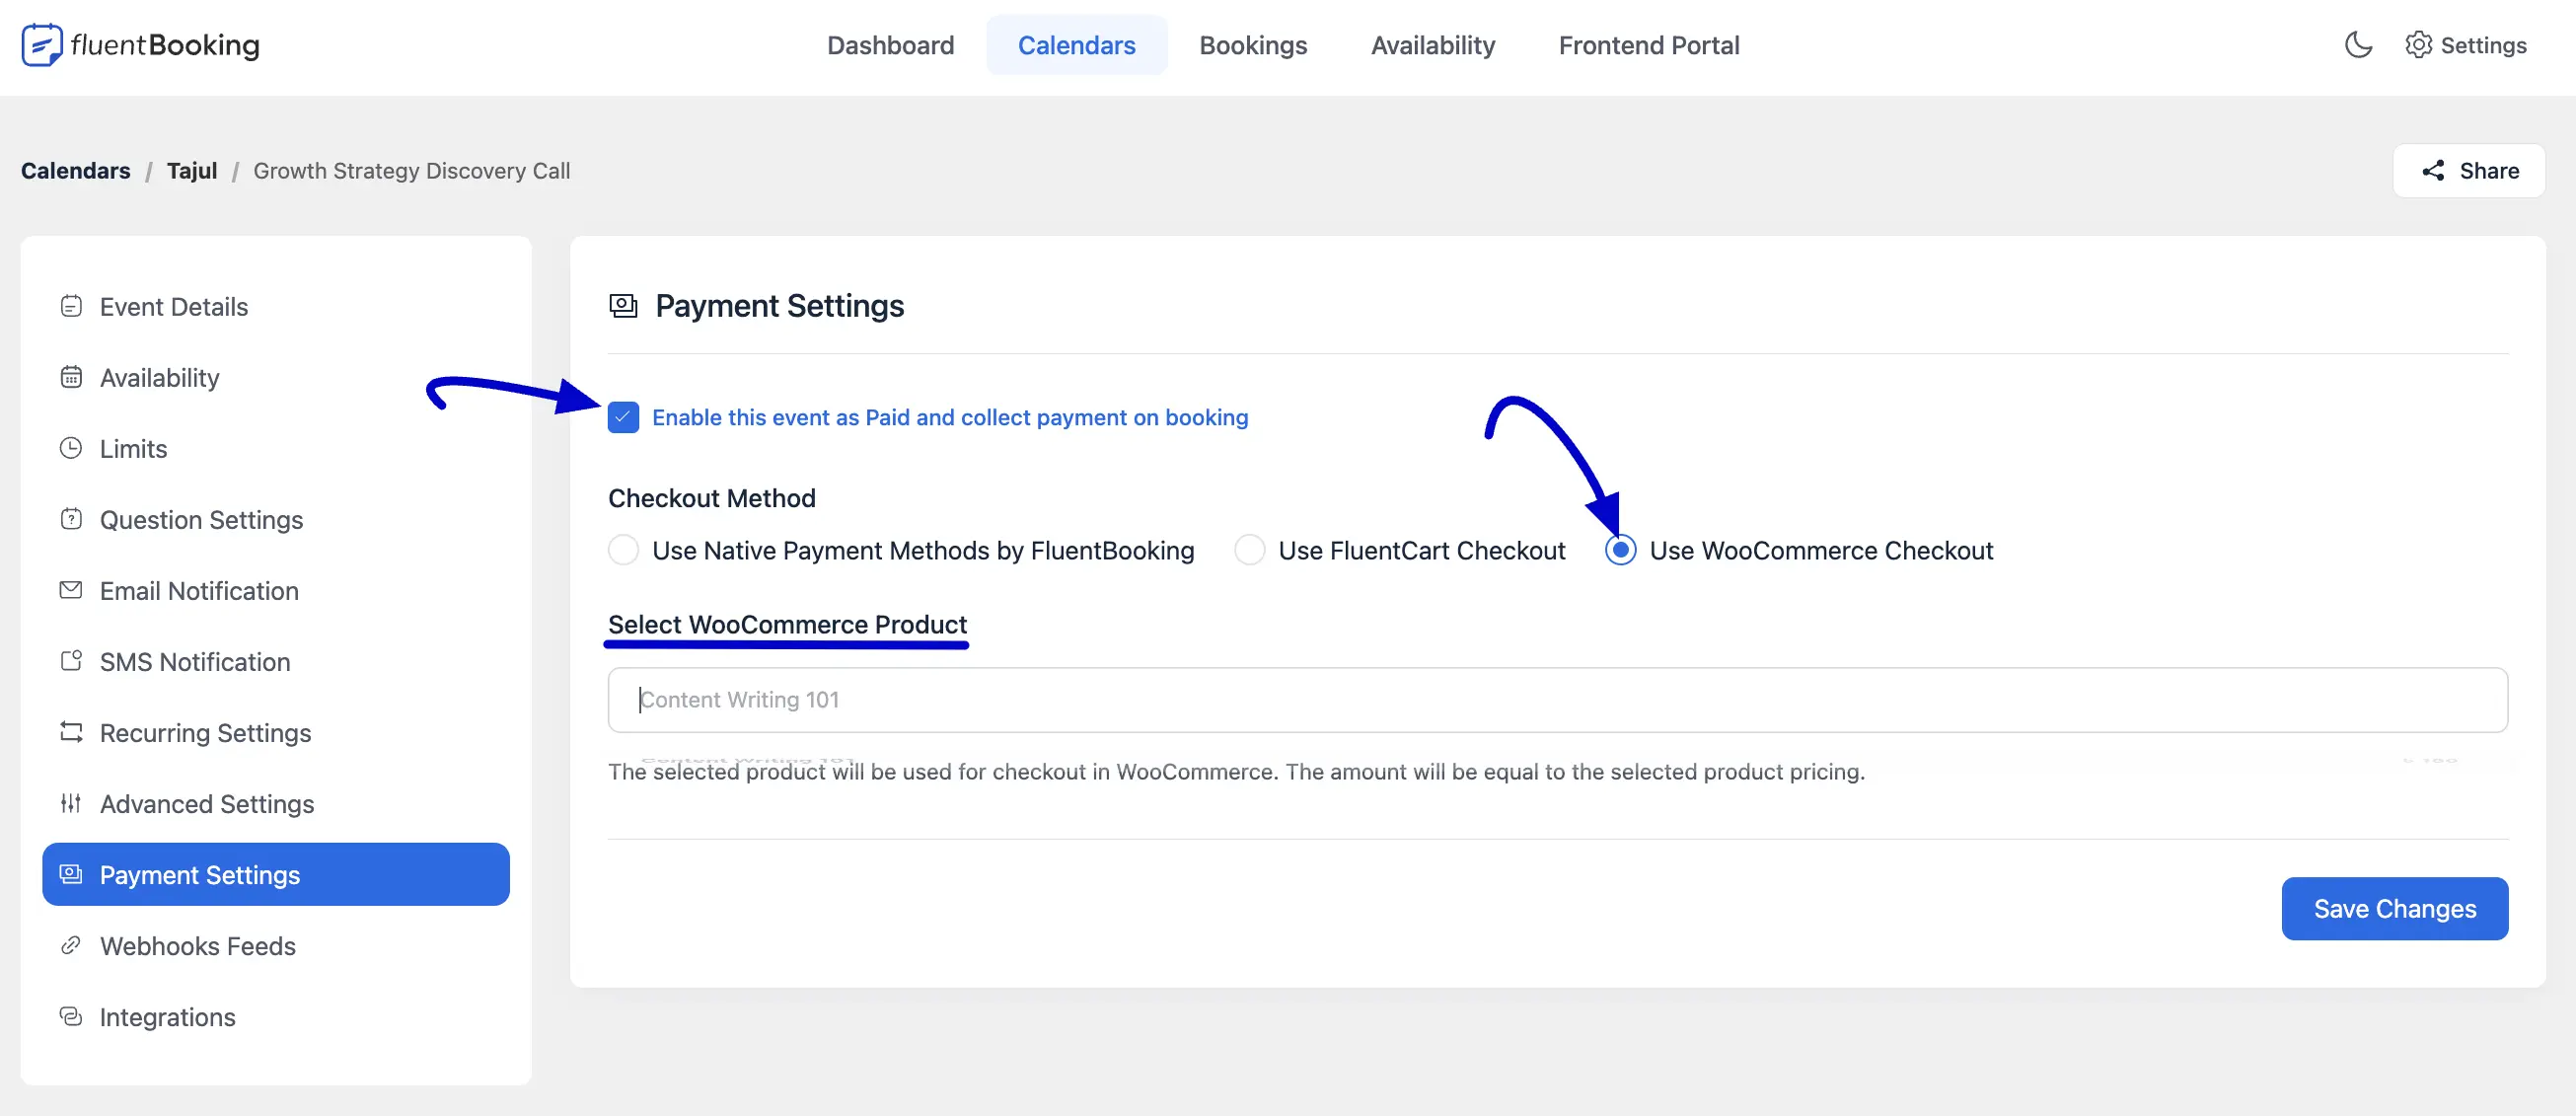This screenshot has height=1116, width=2576.
Task: Open Question Settings section
Action: pos(275,519)
